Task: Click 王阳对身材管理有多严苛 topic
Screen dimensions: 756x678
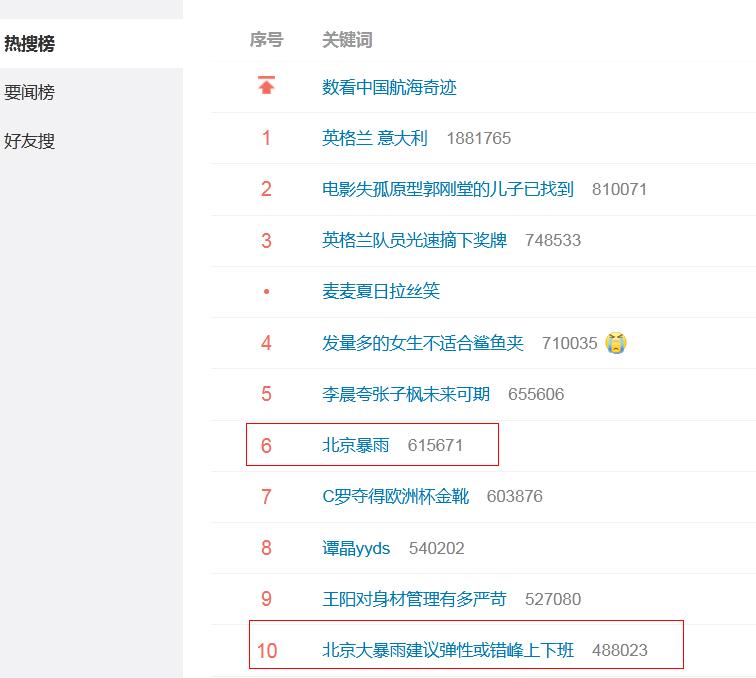Action: [414, 599]
